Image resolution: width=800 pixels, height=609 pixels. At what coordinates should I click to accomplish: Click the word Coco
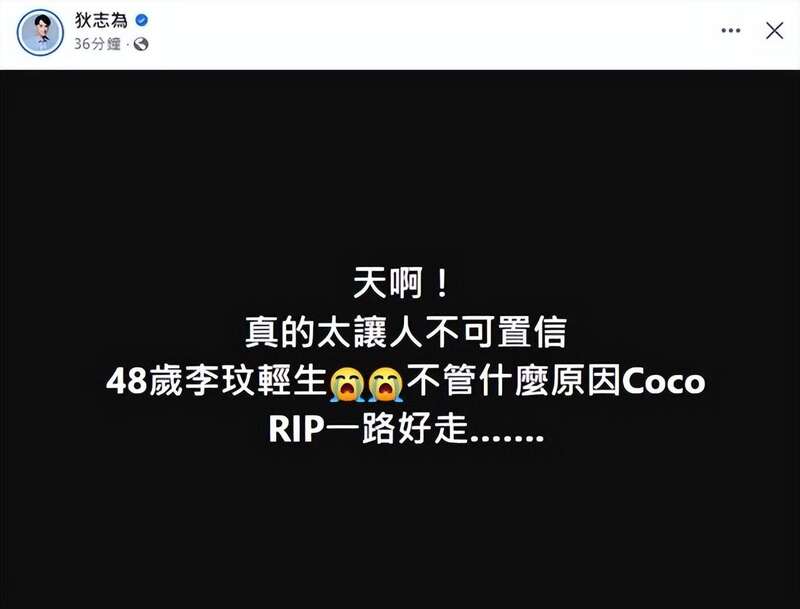click(663, 382)
